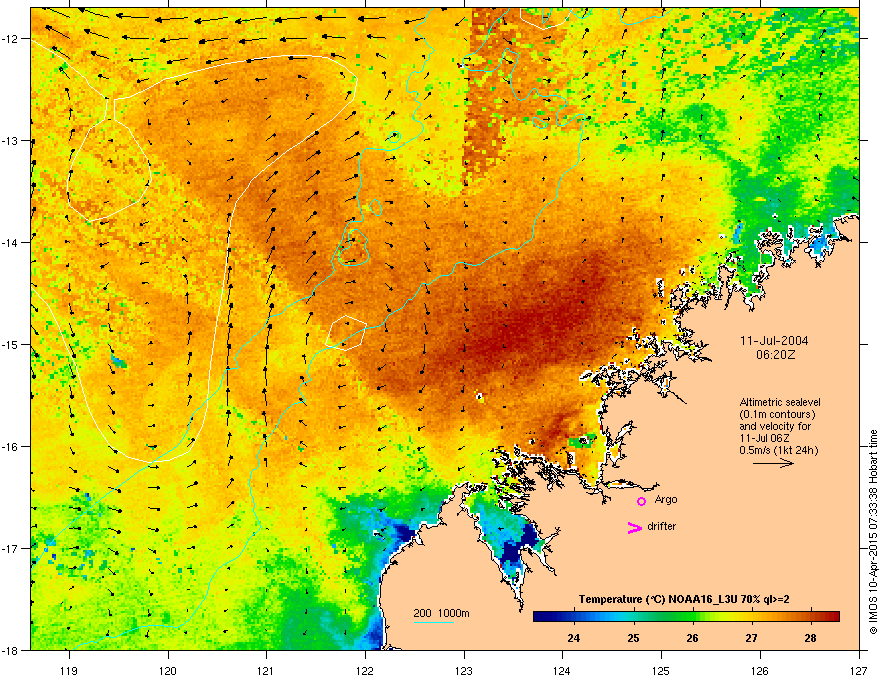The width and height of the screenshot is (880, 680).
Task: Click the magenta Argo circle marker
Action: (641, 501)
